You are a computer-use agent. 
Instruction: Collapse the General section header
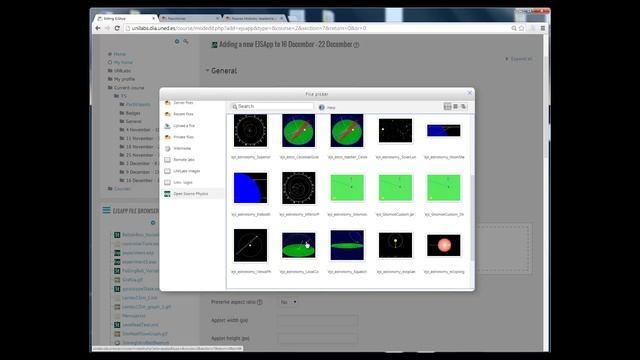224,71
